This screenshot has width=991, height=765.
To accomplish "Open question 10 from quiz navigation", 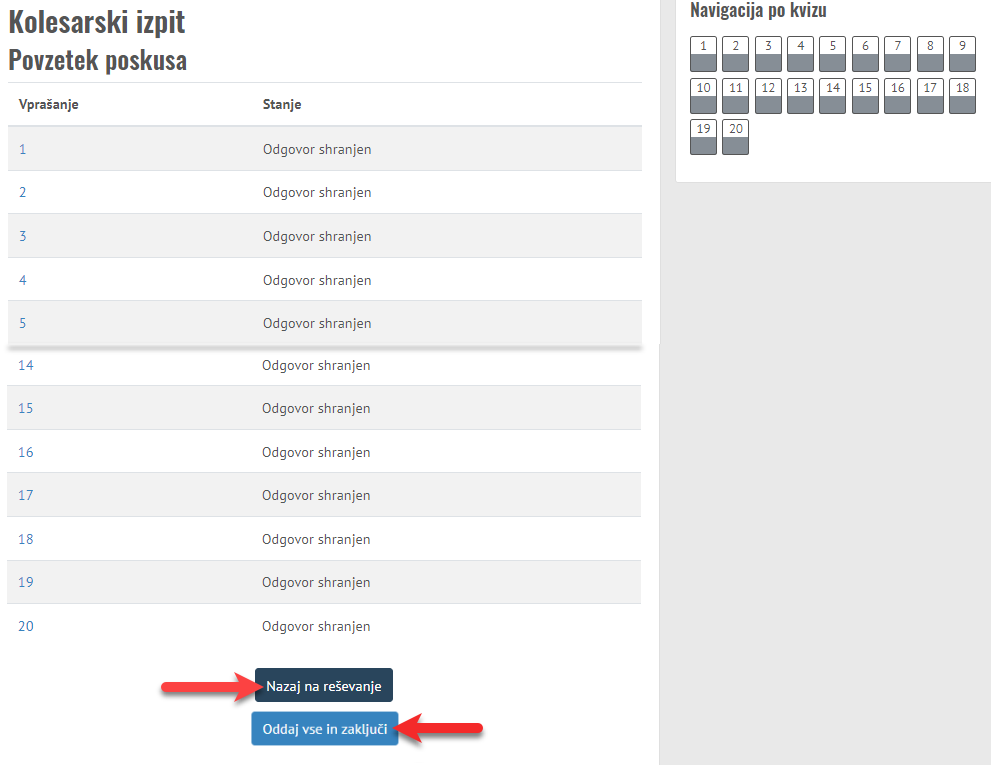I will pyautogui.click(x=703, y=96).
